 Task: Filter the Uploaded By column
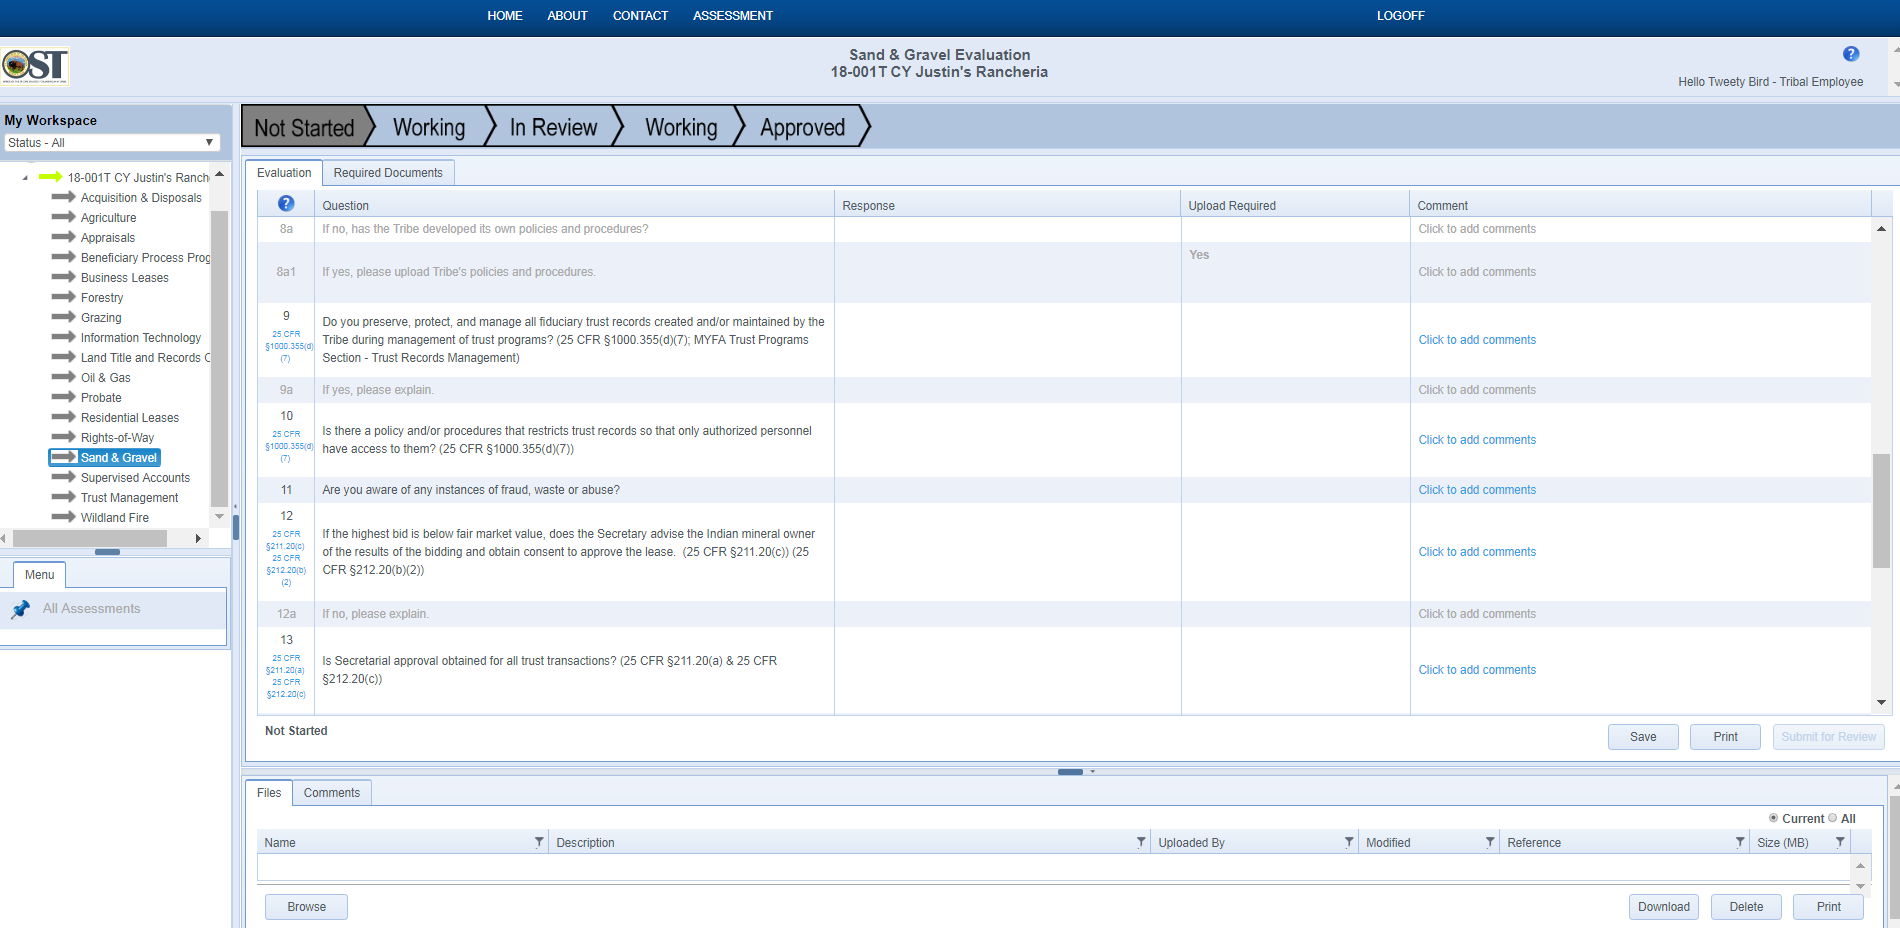point(1349,842)
